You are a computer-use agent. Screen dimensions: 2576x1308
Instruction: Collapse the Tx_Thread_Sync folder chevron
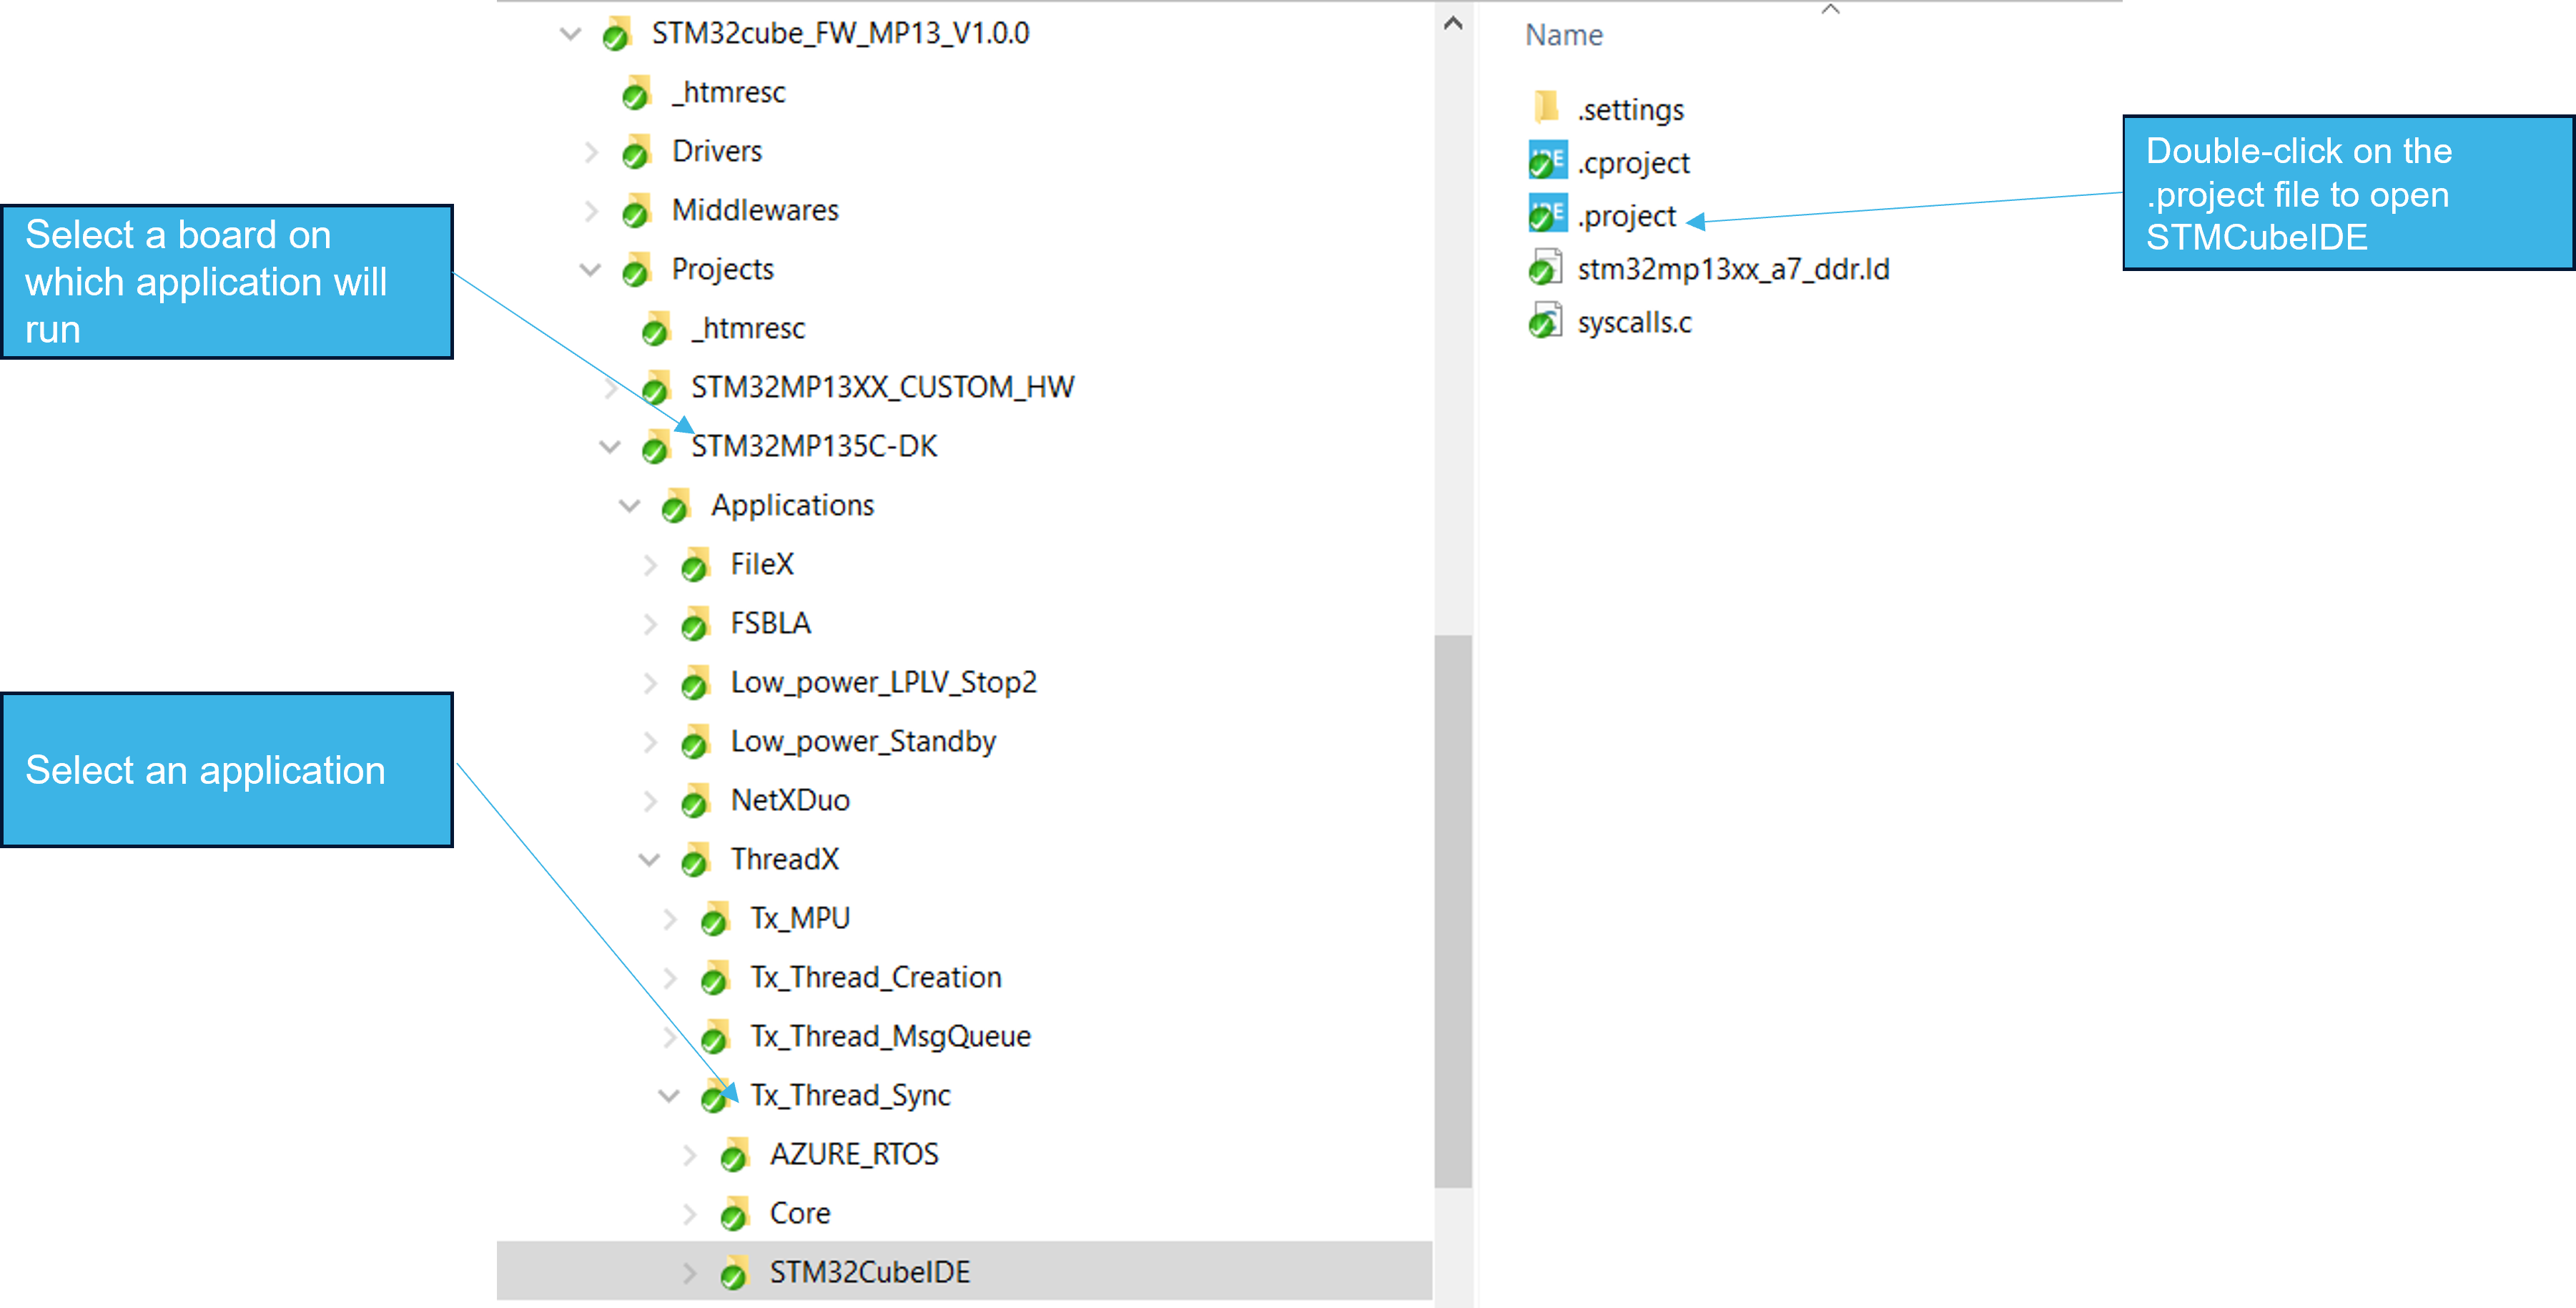[669, 1096]
